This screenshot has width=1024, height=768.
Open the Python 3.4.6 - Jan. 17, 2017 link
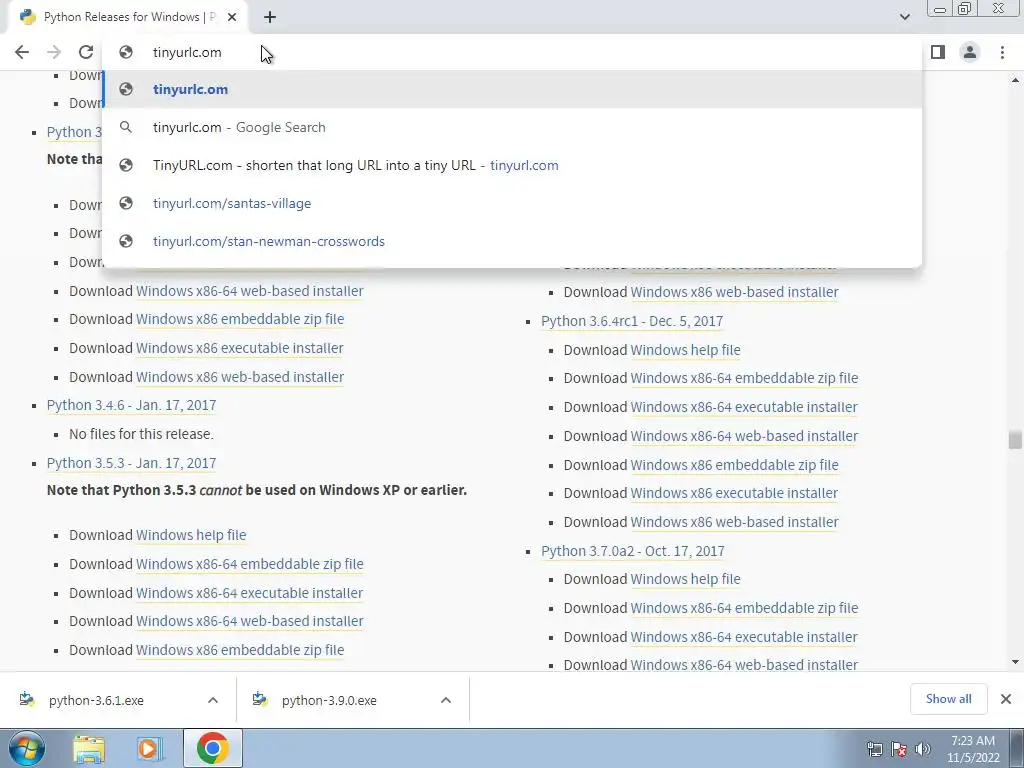(131, 405)
